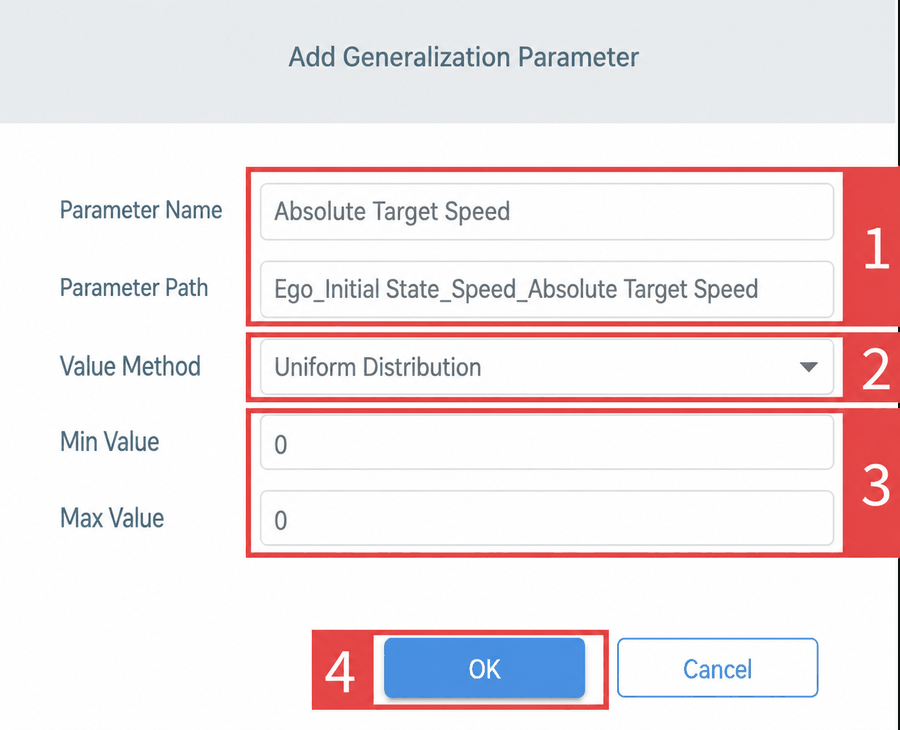Image resolution: width=900 pixels, height=730 pixels.
Task: Open the Uniform Distribution combo box
Action: click(x=546, y=367)
